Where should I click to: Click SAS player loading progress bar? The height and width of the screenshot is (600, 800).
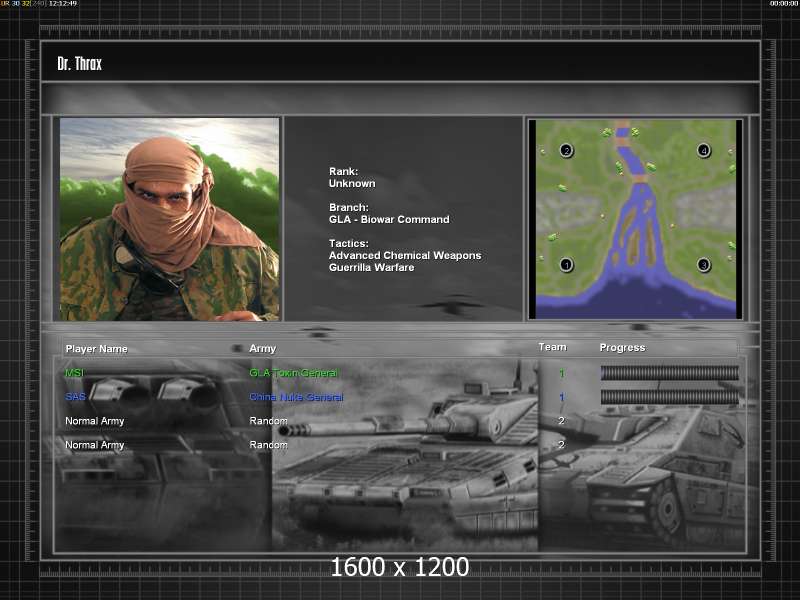(669, 397)
